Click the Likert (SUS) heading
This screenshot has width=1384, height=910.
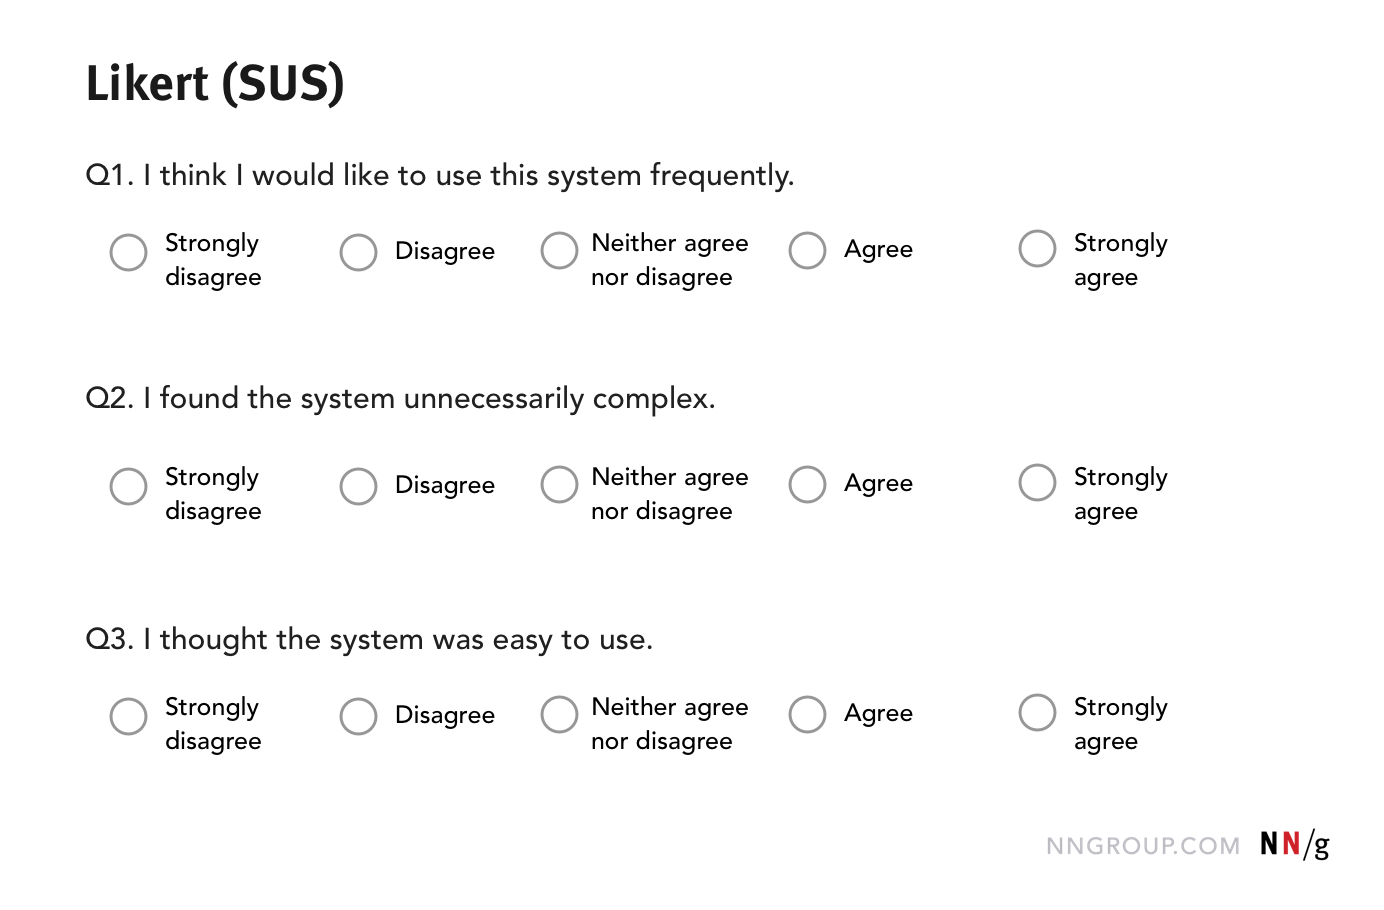pyautogui.click(x=215, y=83)
